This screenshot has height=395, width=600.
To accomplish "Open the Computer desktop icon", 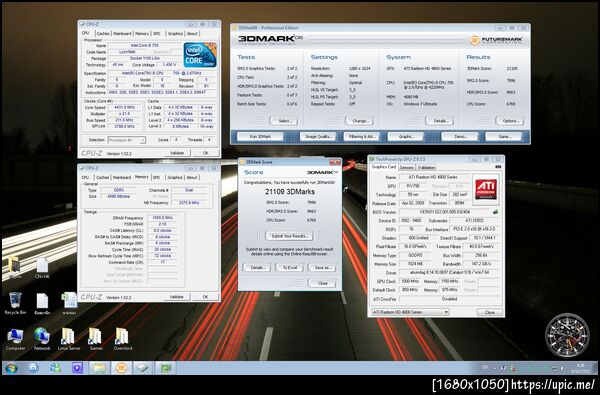I will coord(15,339).
